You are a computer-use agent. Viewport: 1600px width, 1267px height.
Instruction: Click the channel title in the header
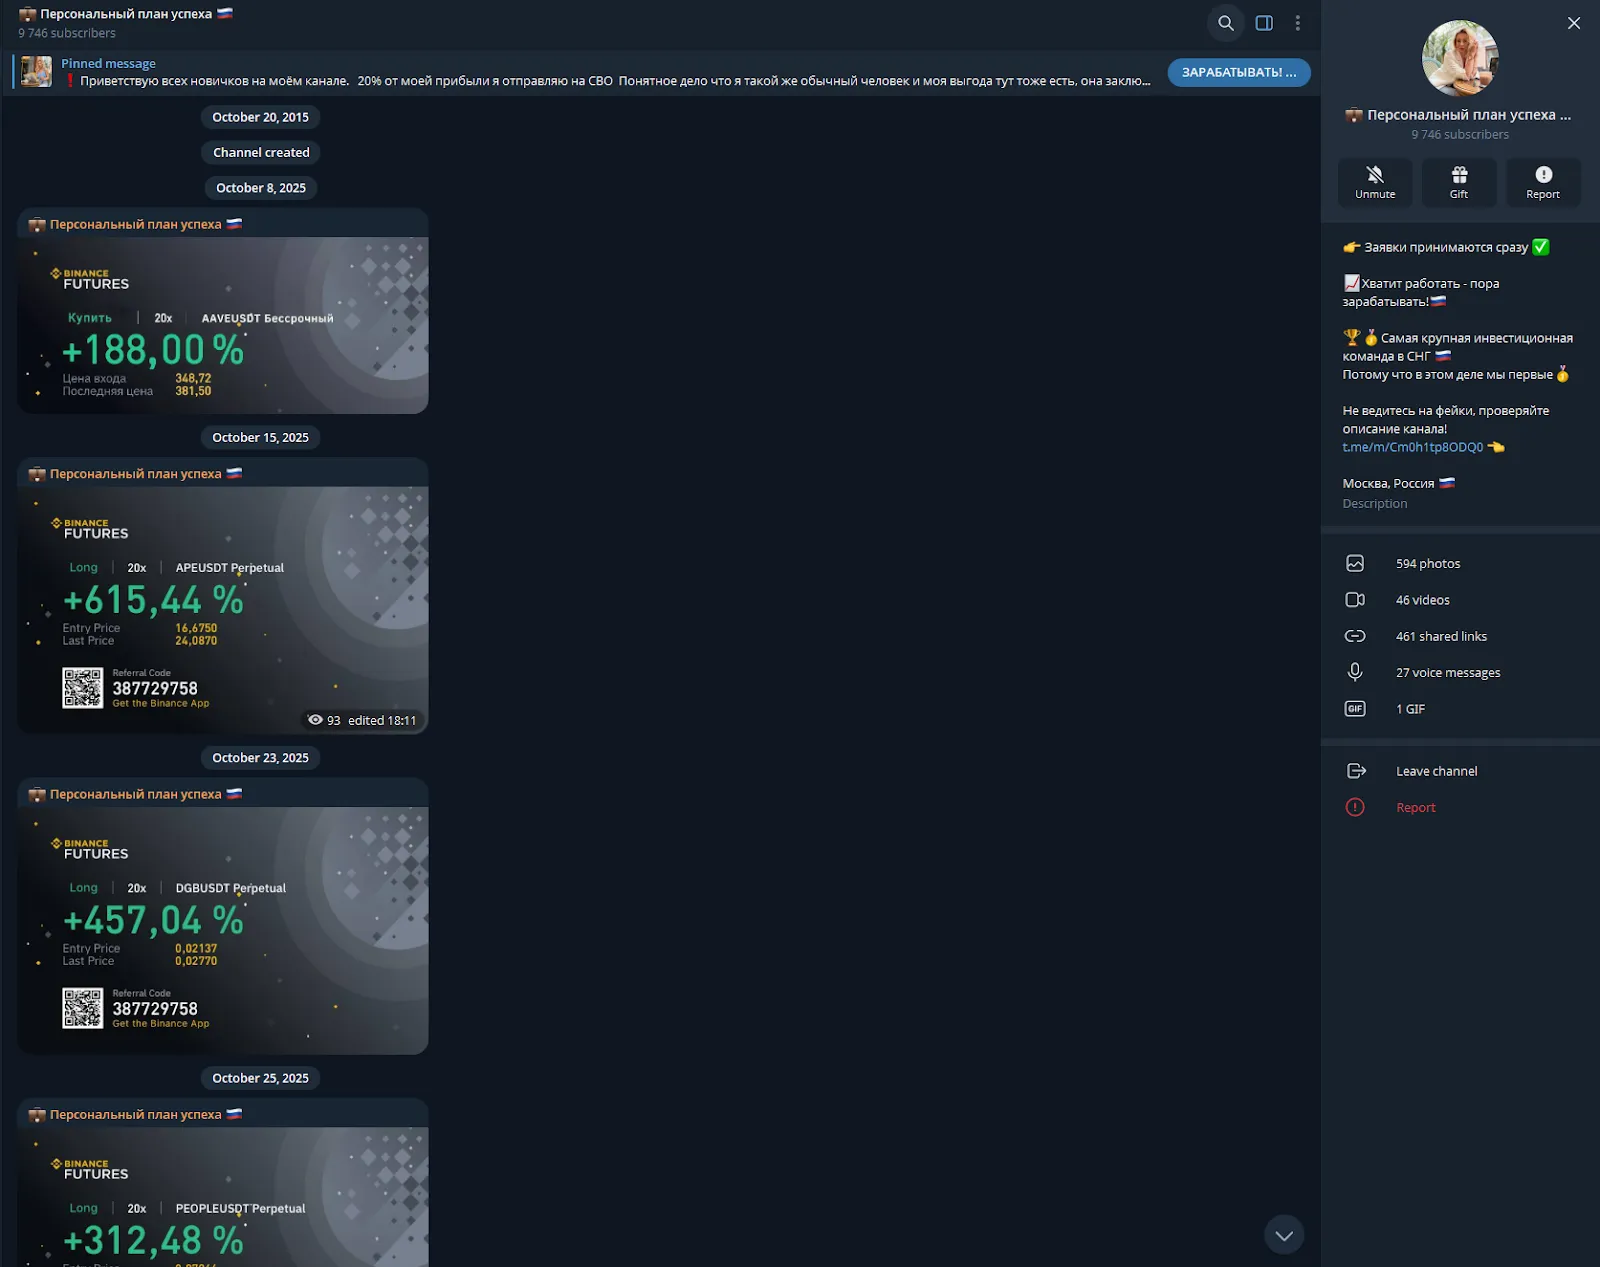point(126,14)
